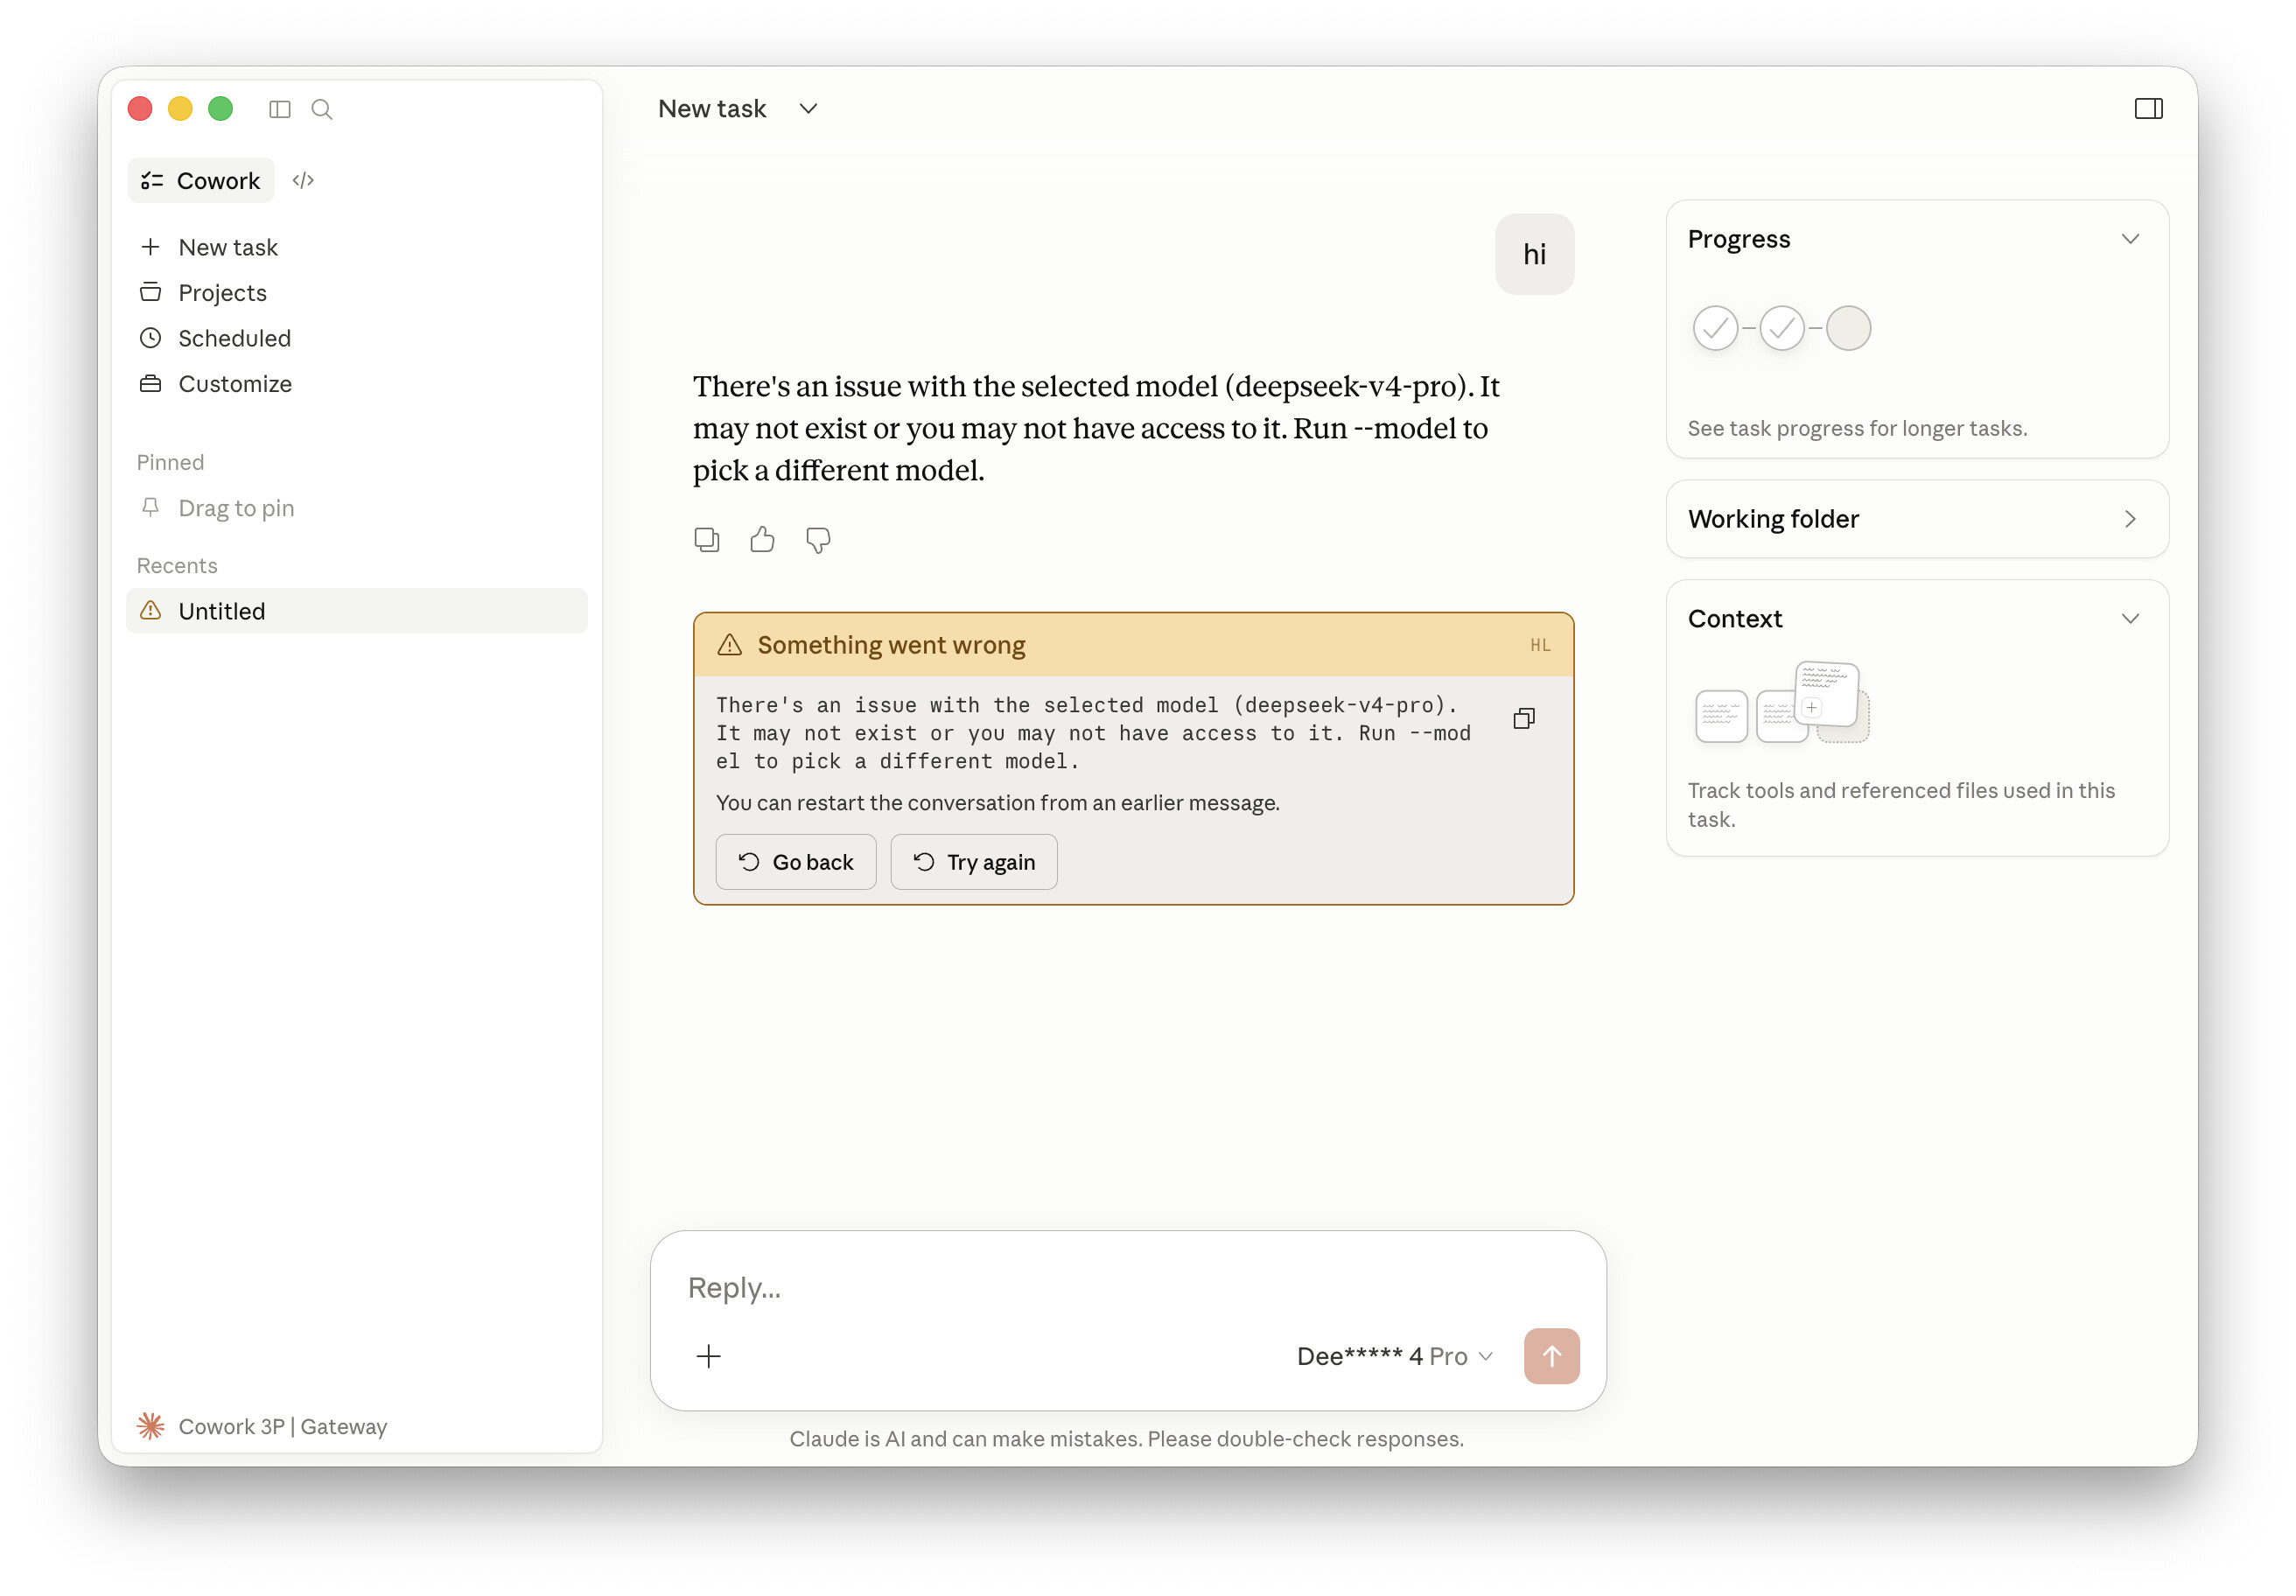2296x1596 pixels.
Task: Click the send arrow button
Action: (1551, 1357)
